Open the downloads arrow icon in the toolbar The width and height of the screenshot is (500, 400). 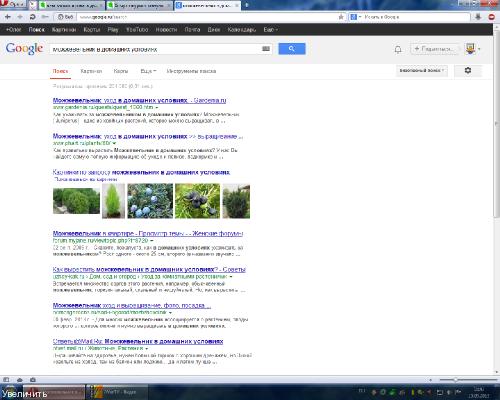[x=478, y=17]
